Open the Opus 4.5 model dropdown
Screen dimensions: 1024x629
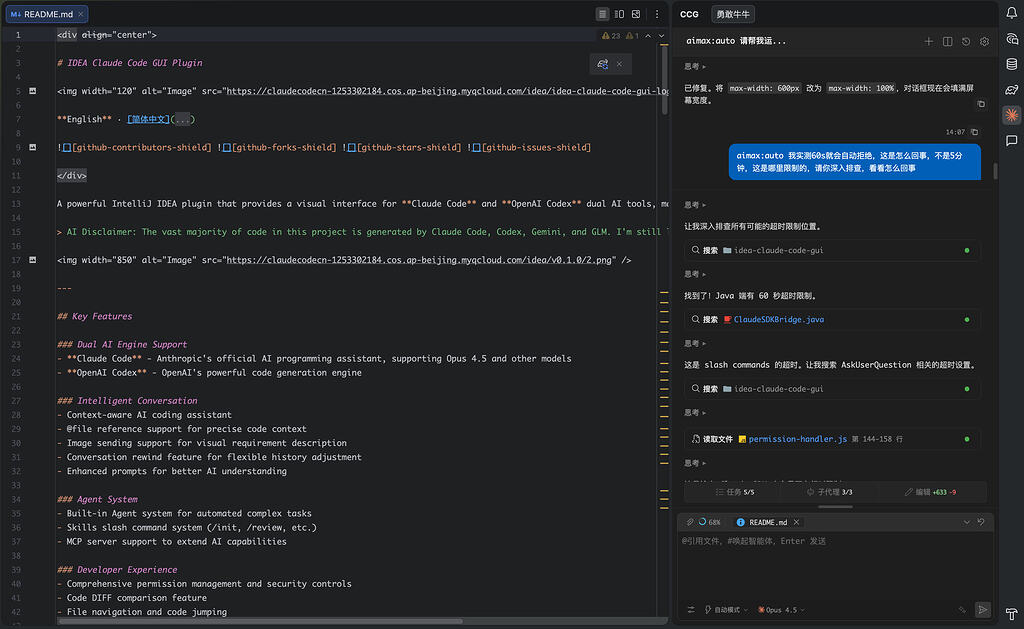pos(780,609)
